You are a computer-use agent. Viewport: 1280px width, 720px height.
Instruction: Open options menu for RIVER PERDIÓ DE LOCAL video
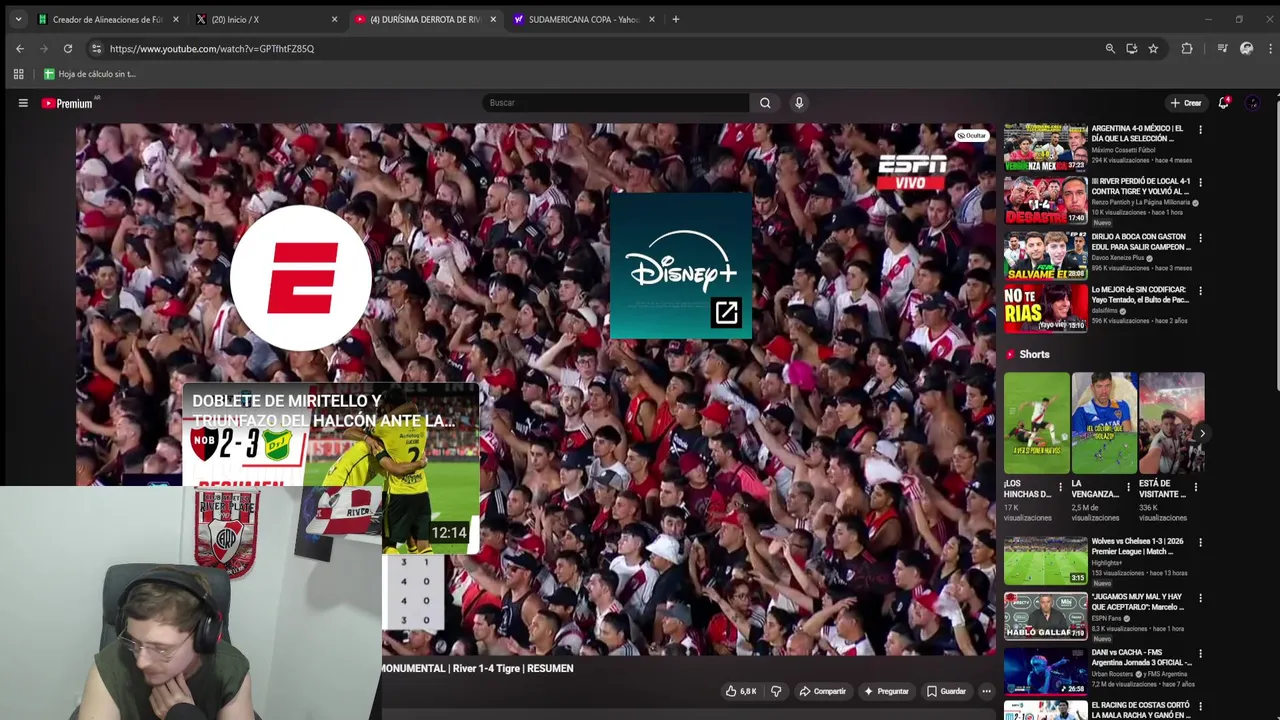pyautogui.click(x=1200, y=183)
